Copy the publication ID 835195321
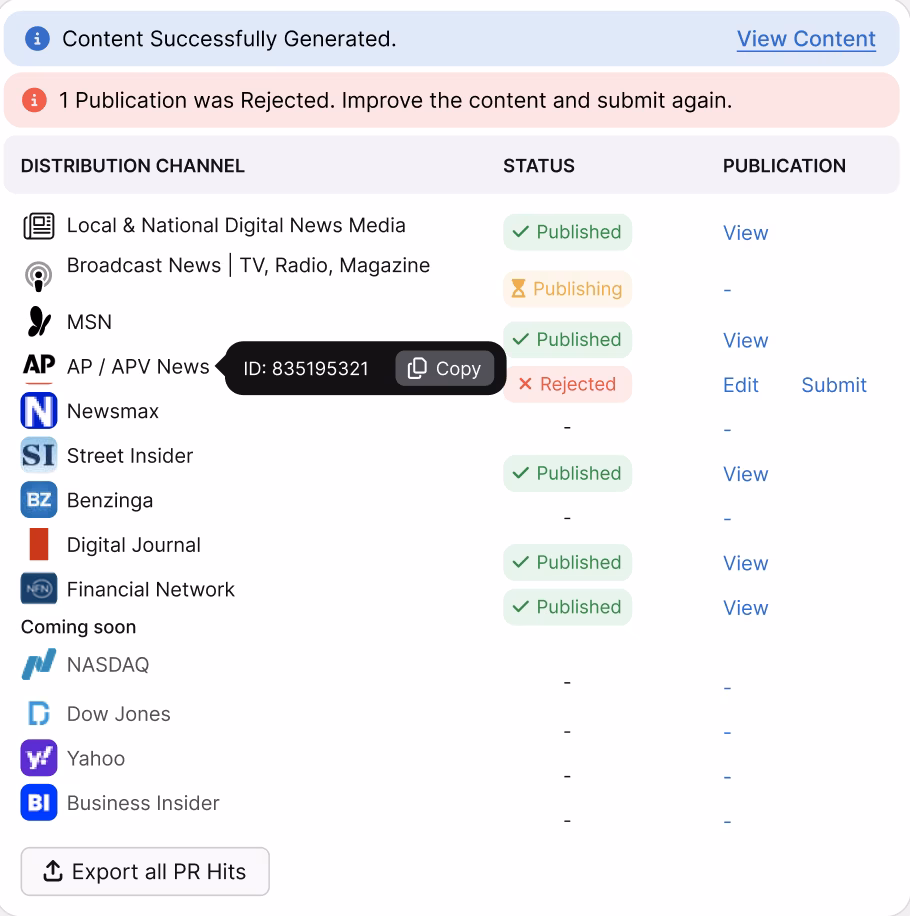This screenshot has height=916, width=910. 445,369
